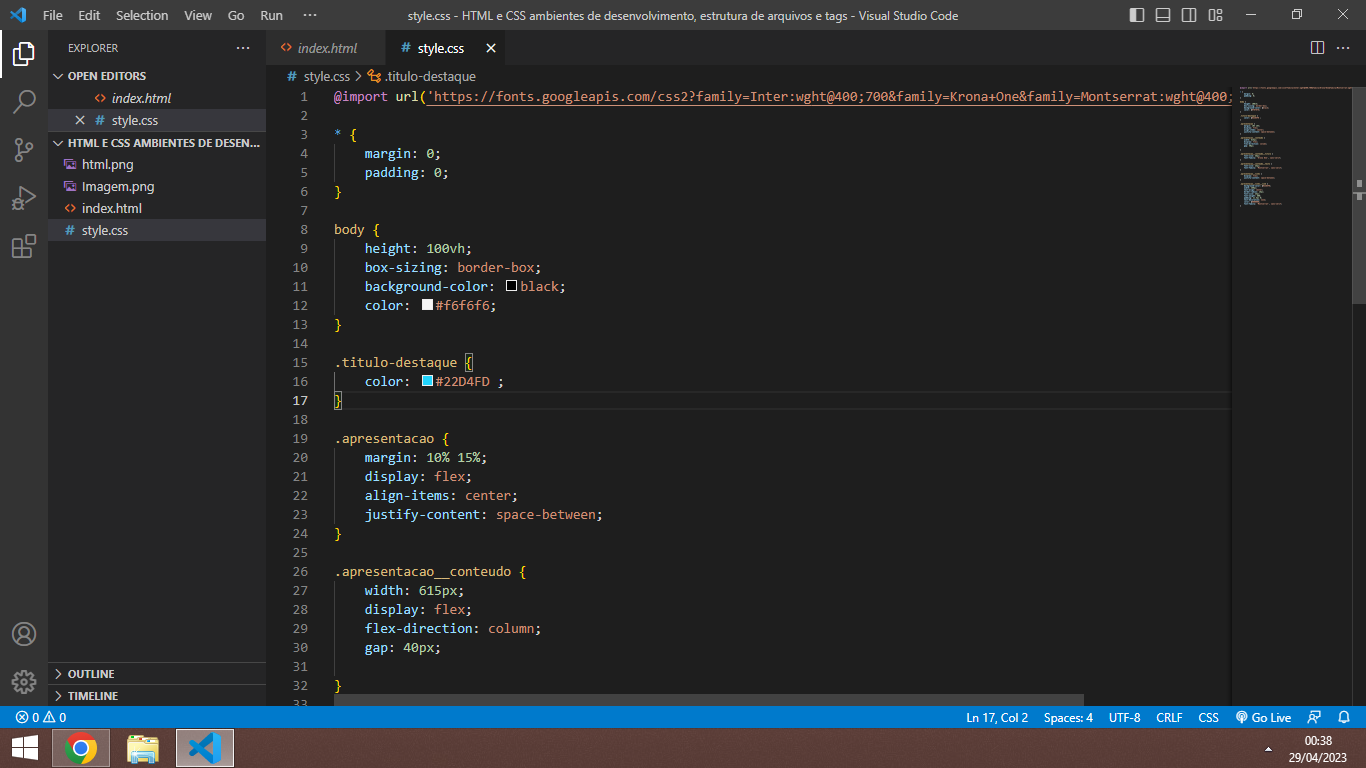This screenshot has width=1366, height=768.
Task: Open html.png in the file tree
Action: coord(157,164)
